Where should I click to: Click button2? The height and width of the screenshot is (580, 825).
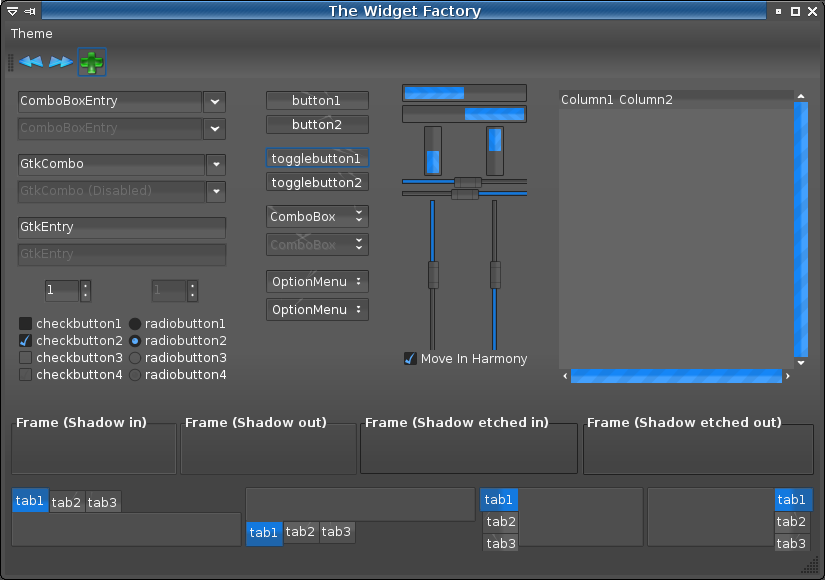click(317, 125)
